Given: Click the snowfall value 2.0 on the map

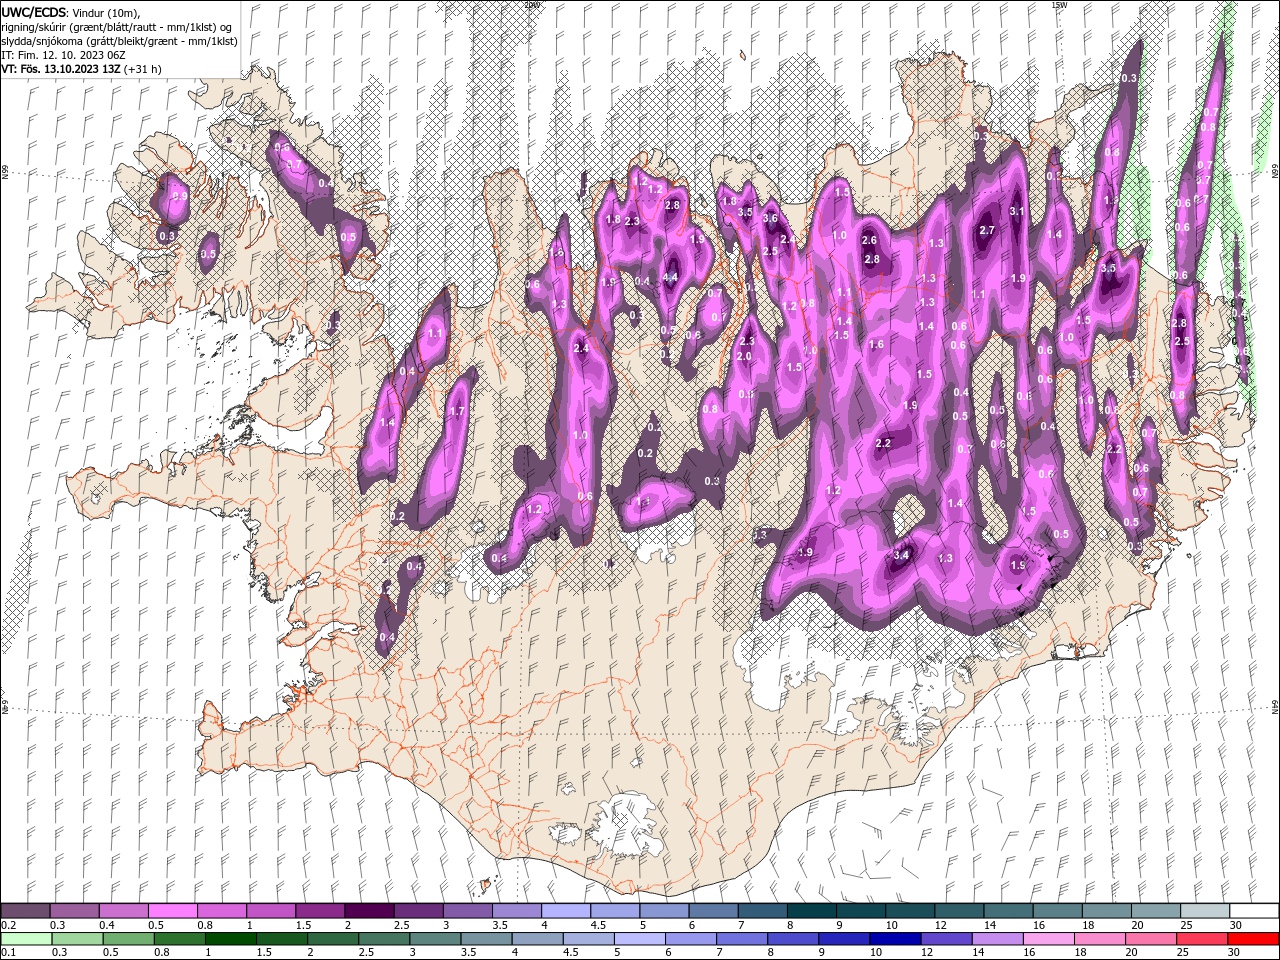Looking at the screenshot, I should click(x=744, y=356).
